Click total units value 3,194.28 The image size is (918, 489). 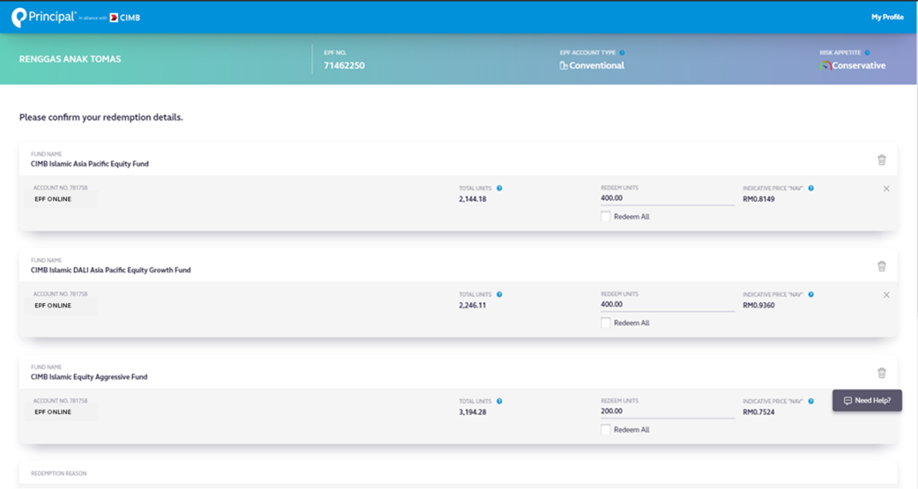[472, 412]
